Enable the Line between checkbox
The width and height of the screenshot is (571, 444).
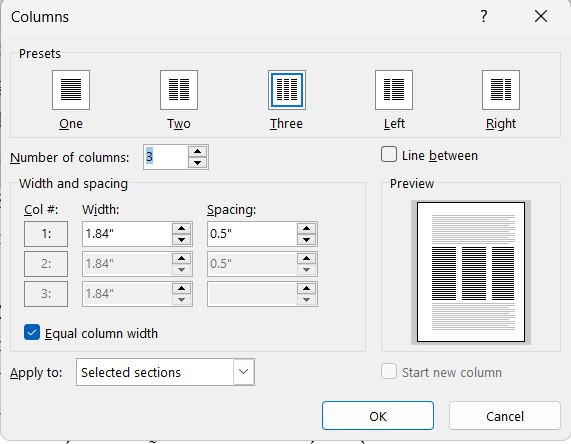[389, 154]
